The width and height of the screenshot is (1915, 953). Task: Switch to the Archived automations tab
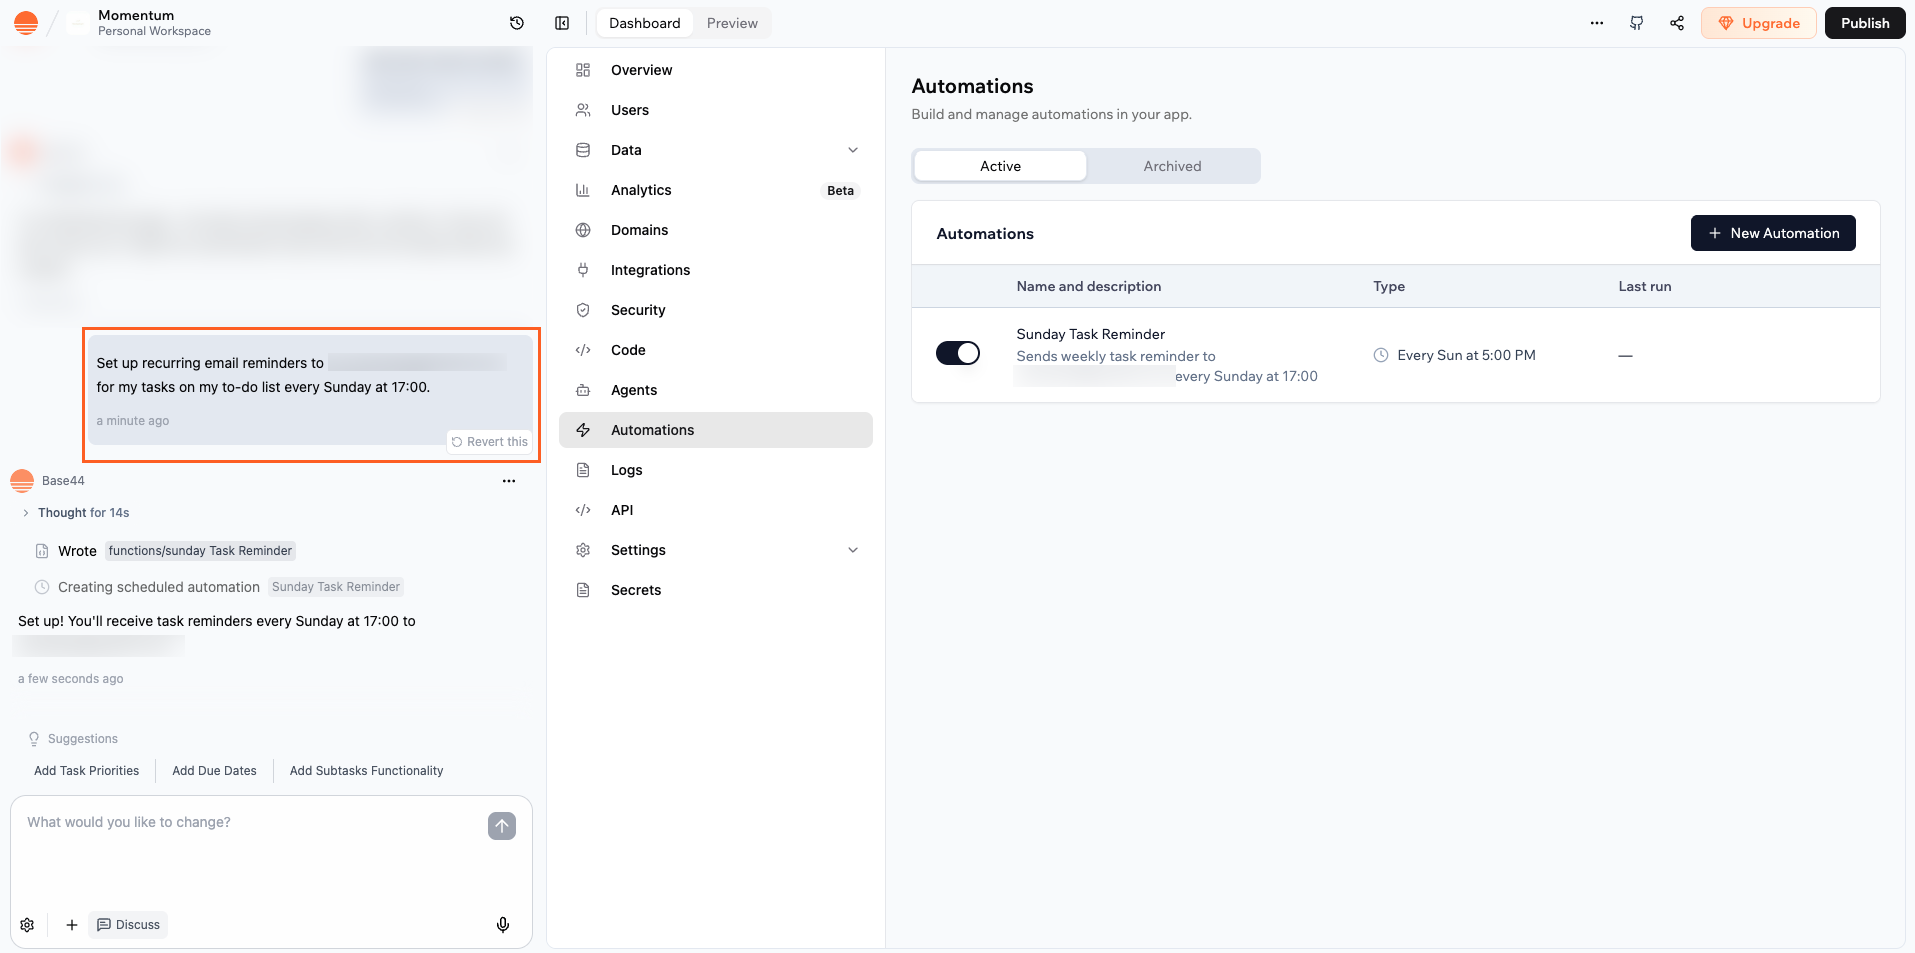(x=1171, y=166)
